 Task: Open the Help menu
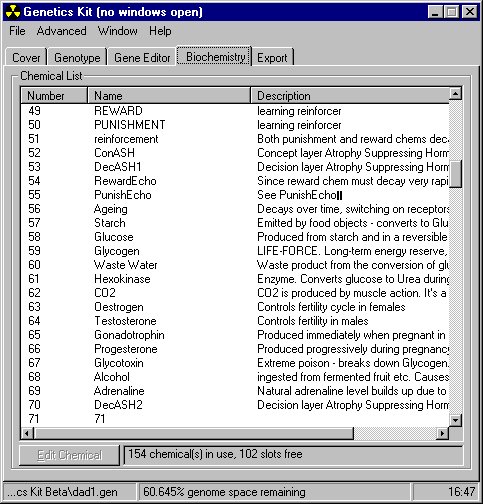[x=160, y=31]
